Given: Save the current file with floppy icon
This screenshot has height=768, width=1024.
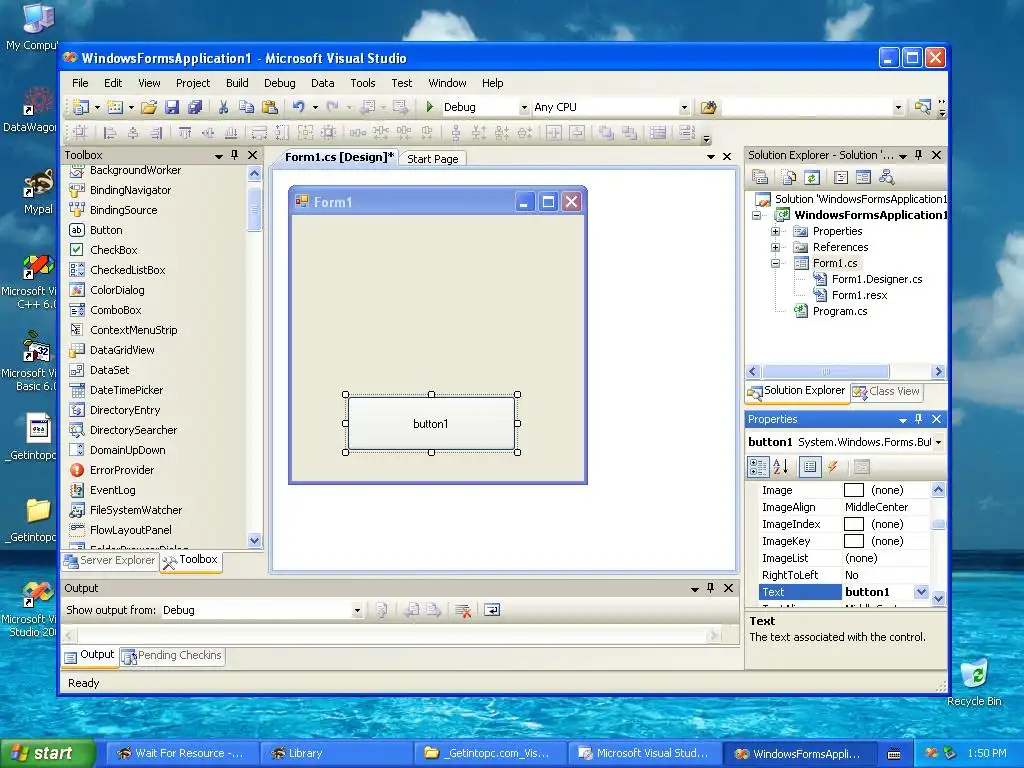Looking at the screenshot, I should pos(172,107).
